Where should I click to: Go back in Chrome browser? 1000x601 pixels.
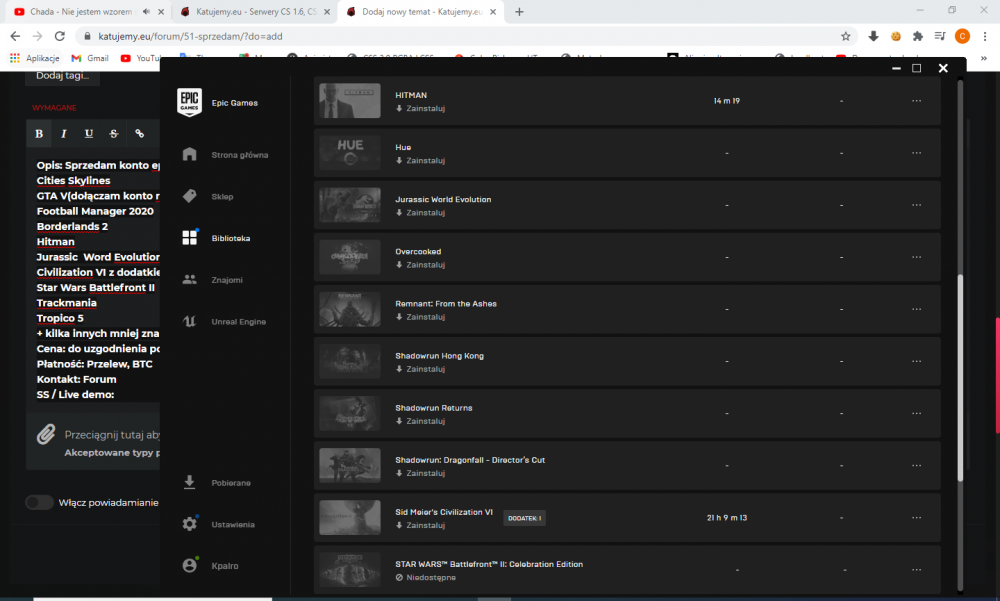[x=15, y=36]
